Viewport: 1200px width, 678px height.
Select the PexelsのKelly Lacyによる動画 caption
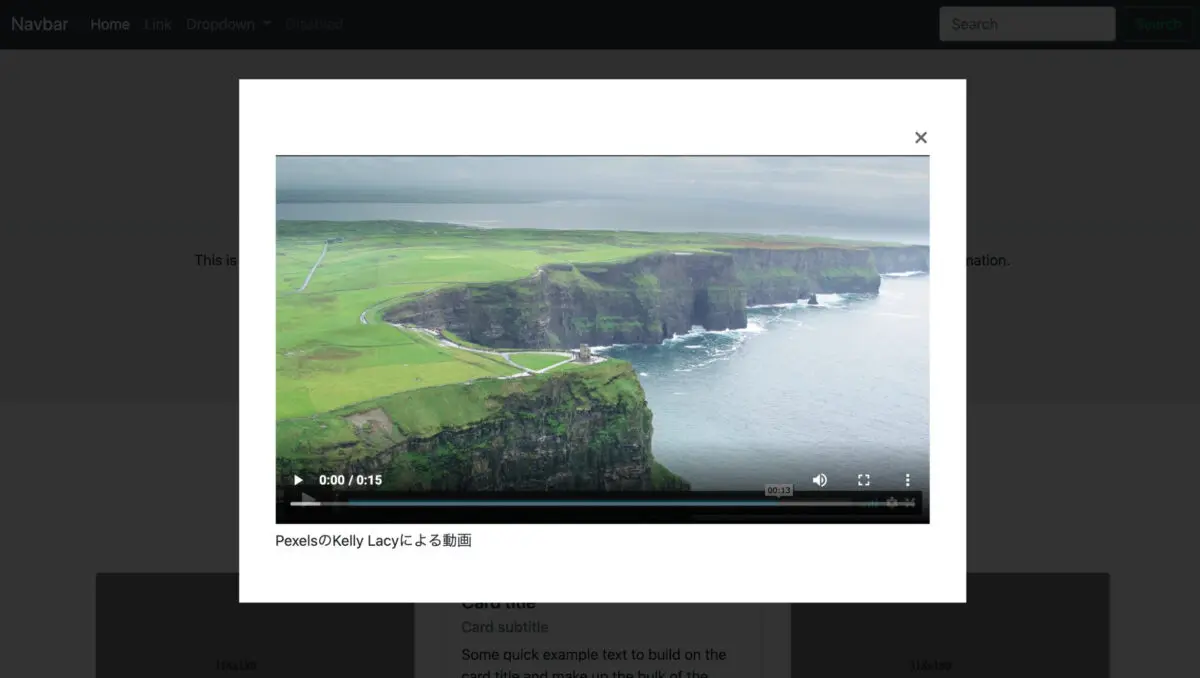coord(373,541)
